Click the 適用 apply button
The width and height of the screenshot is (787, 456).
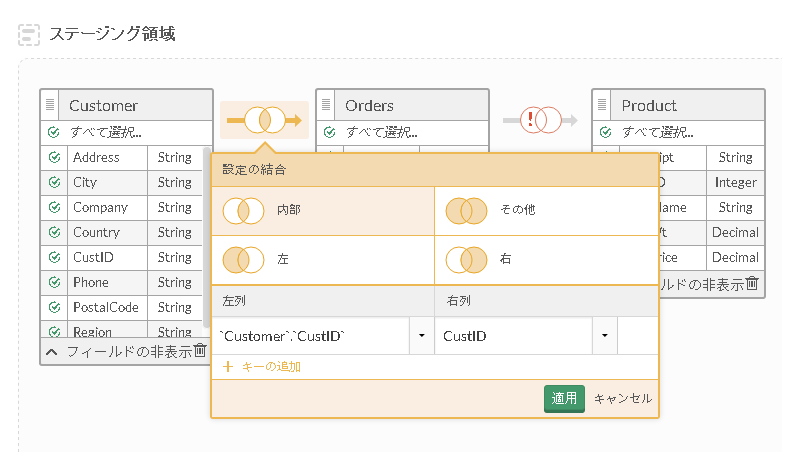coord(564,398)
